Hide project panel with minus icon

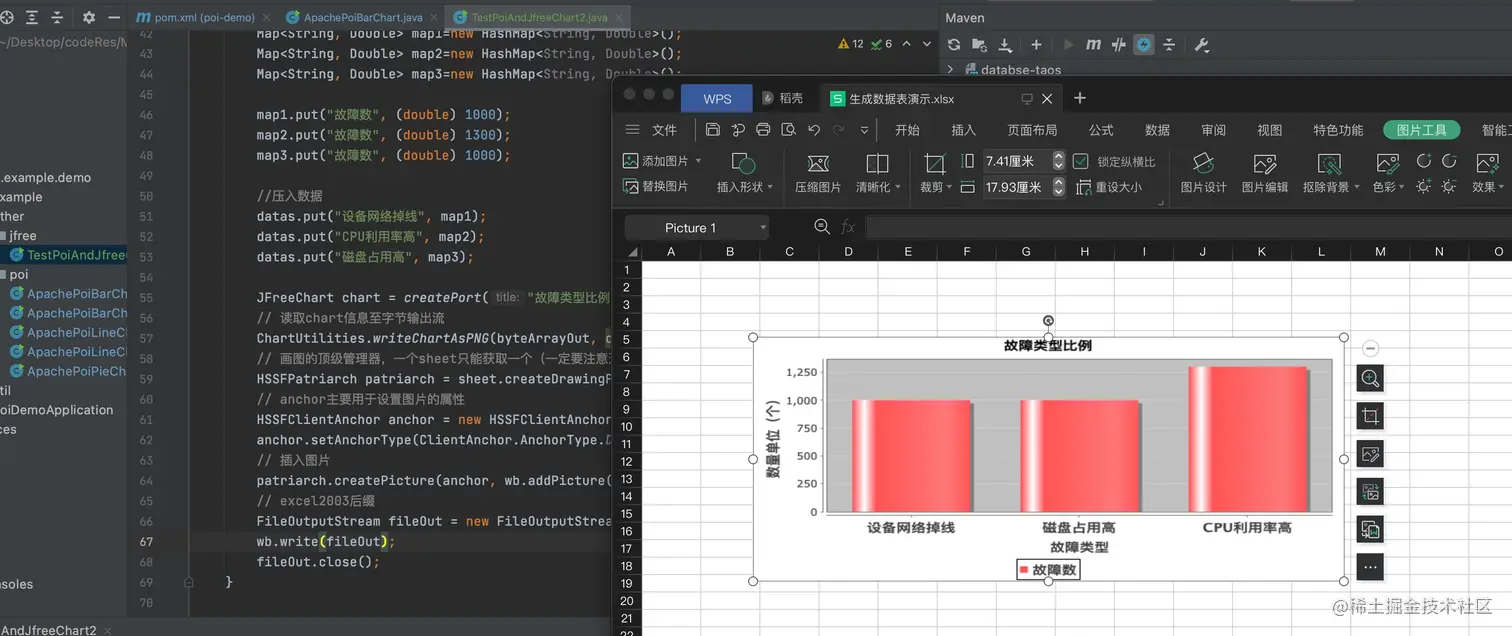pos(113,18)
